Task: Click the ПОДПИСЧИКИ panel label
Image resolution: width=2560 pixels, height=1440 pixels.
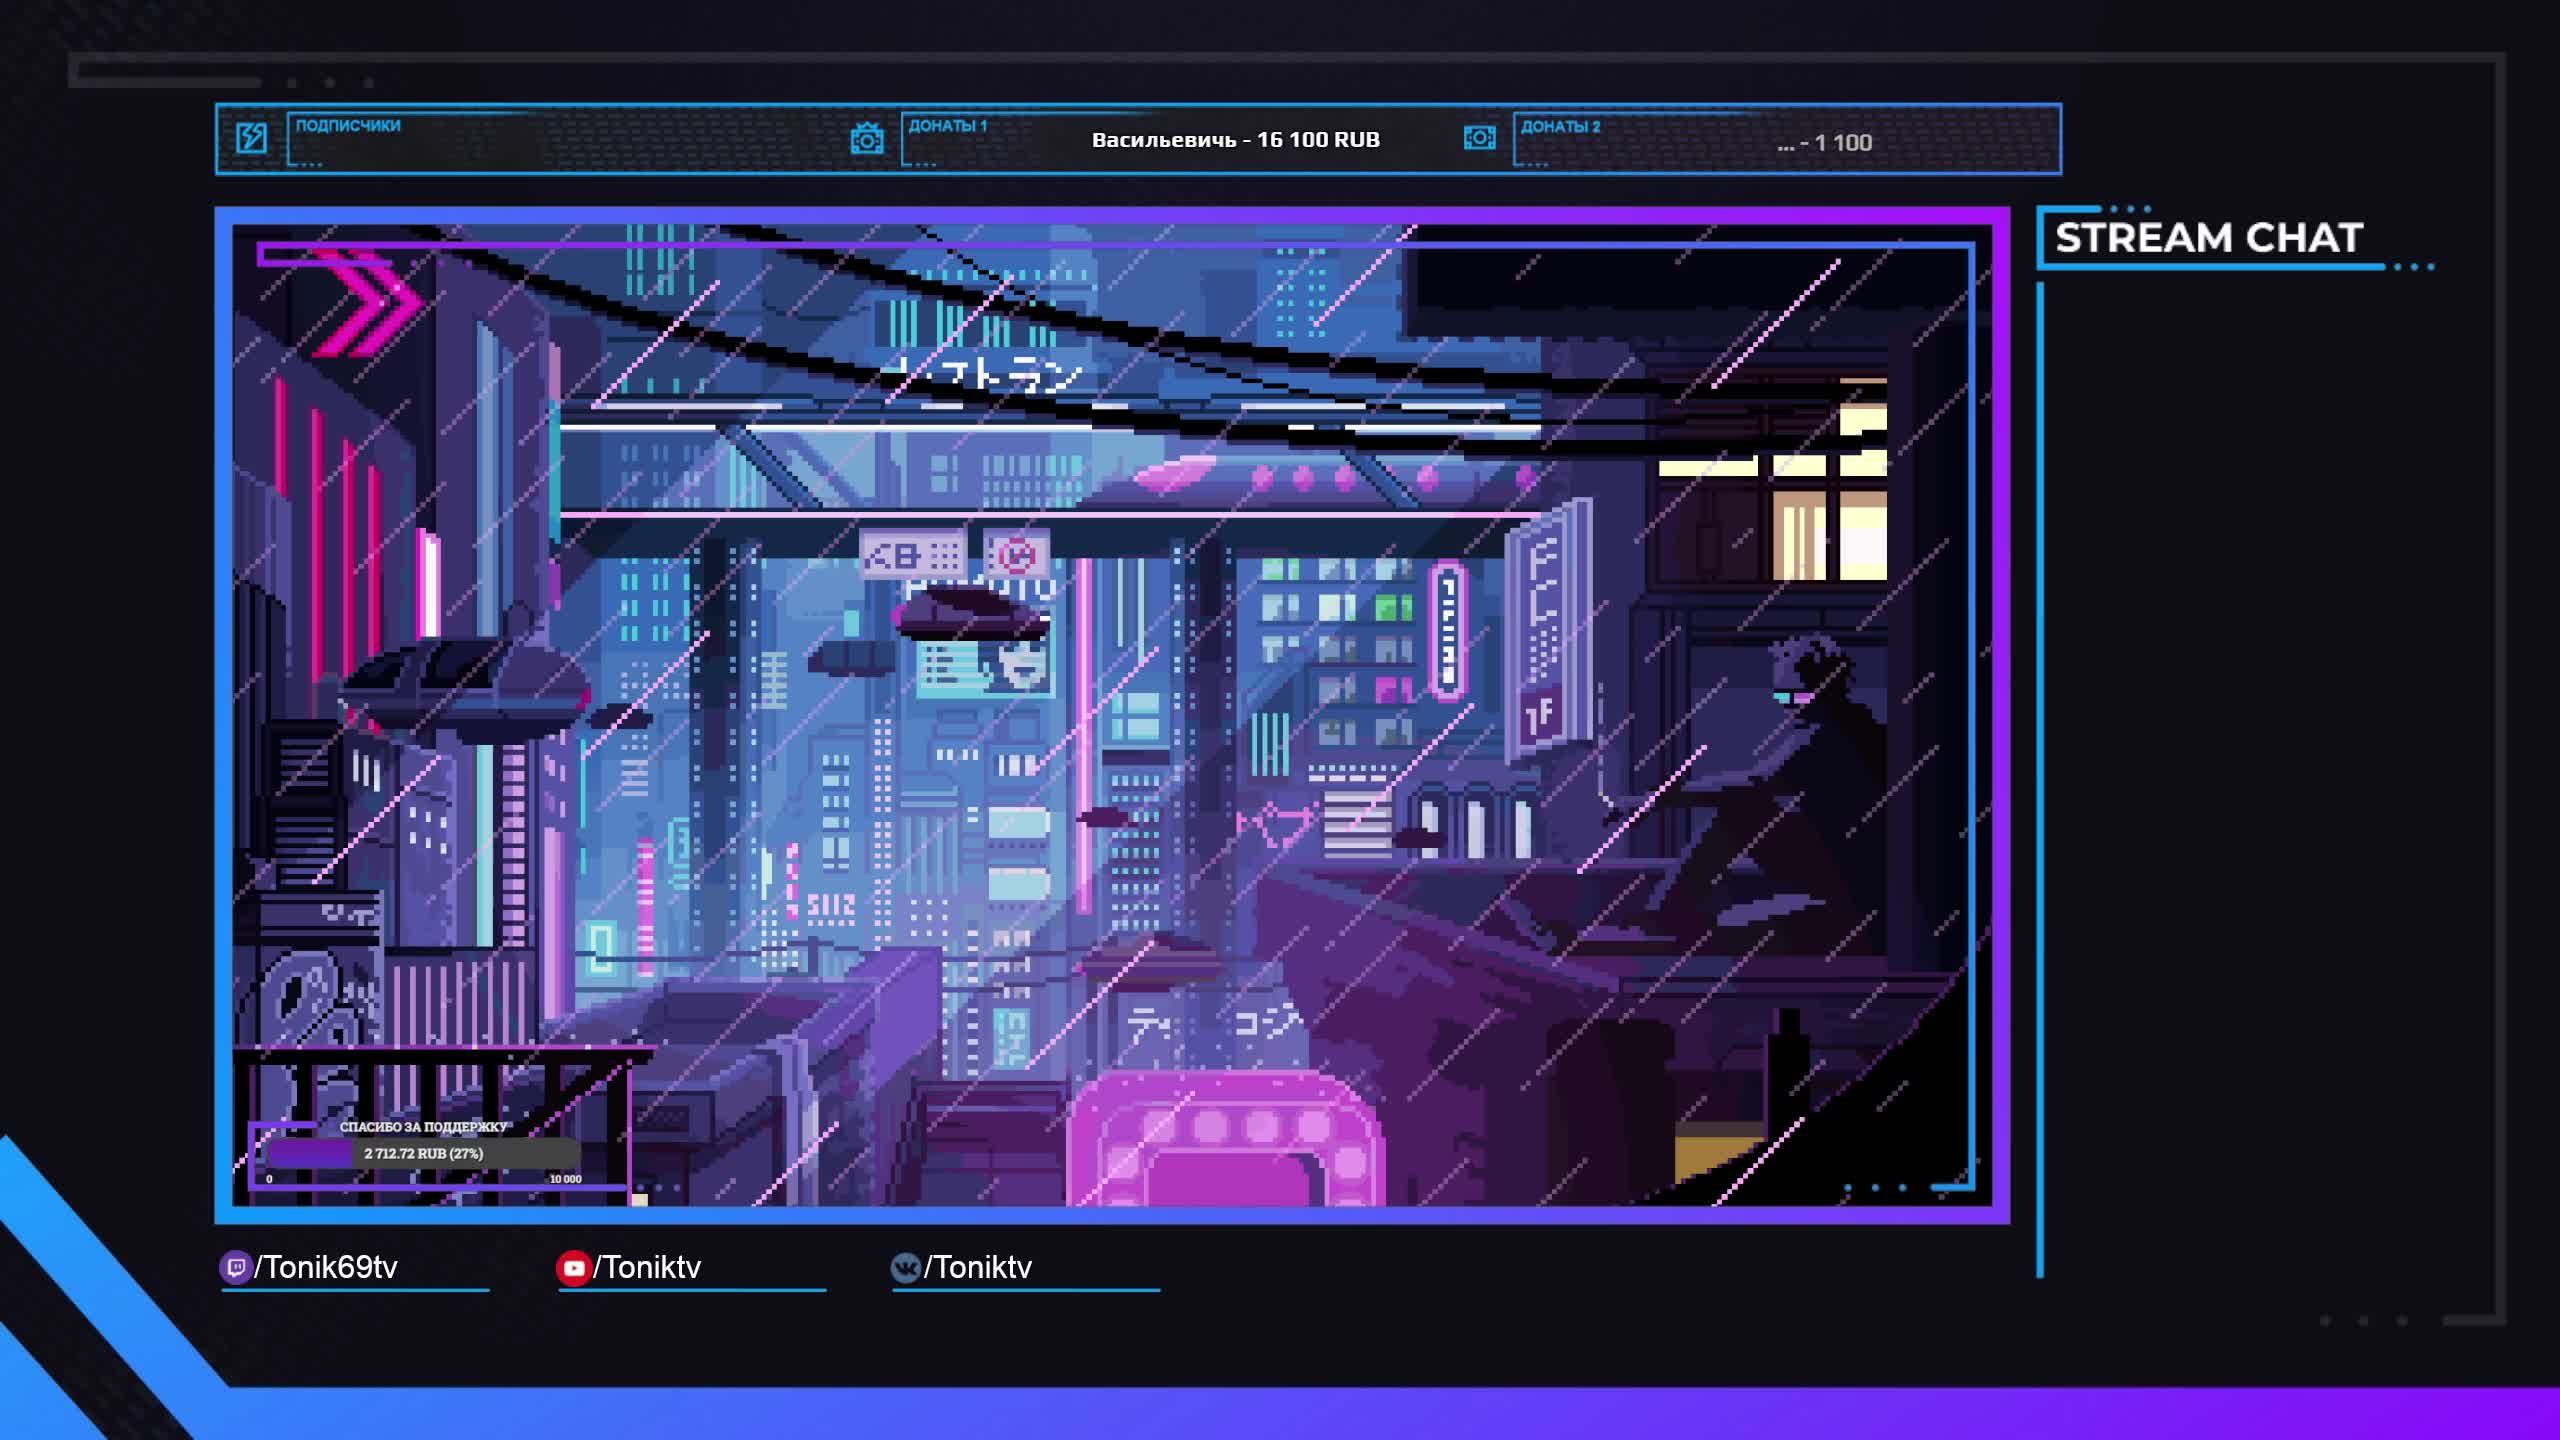Action: click(x=347, y=126)
